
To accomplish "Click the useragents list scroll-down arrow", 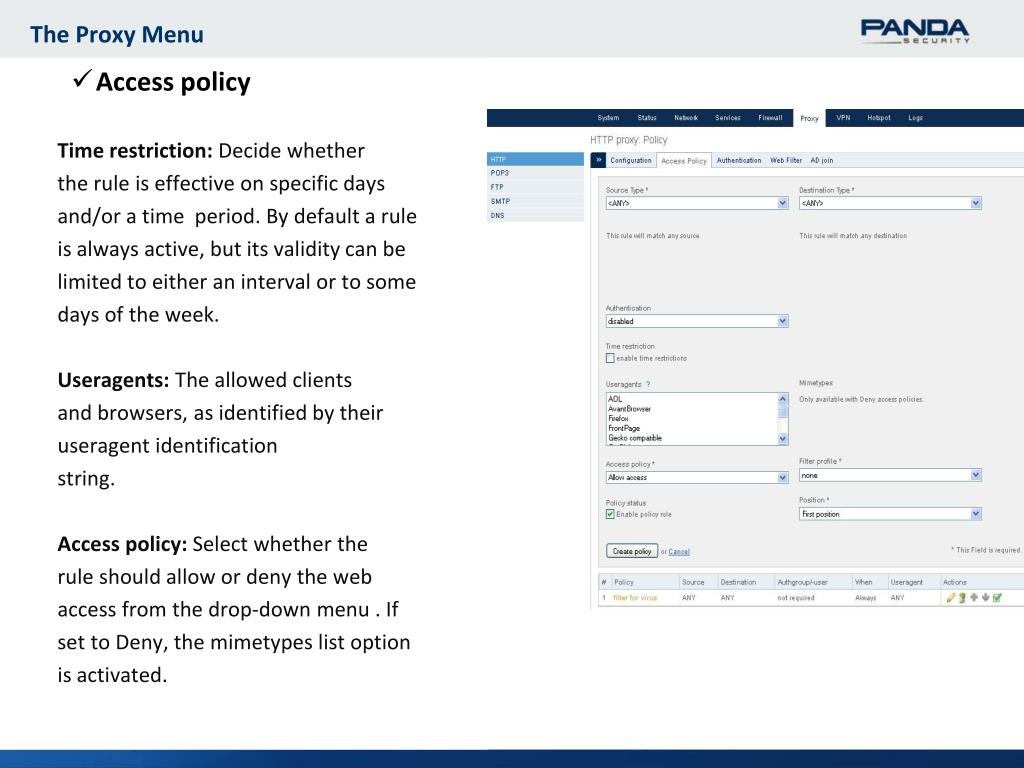I will [x=783, y=439].
